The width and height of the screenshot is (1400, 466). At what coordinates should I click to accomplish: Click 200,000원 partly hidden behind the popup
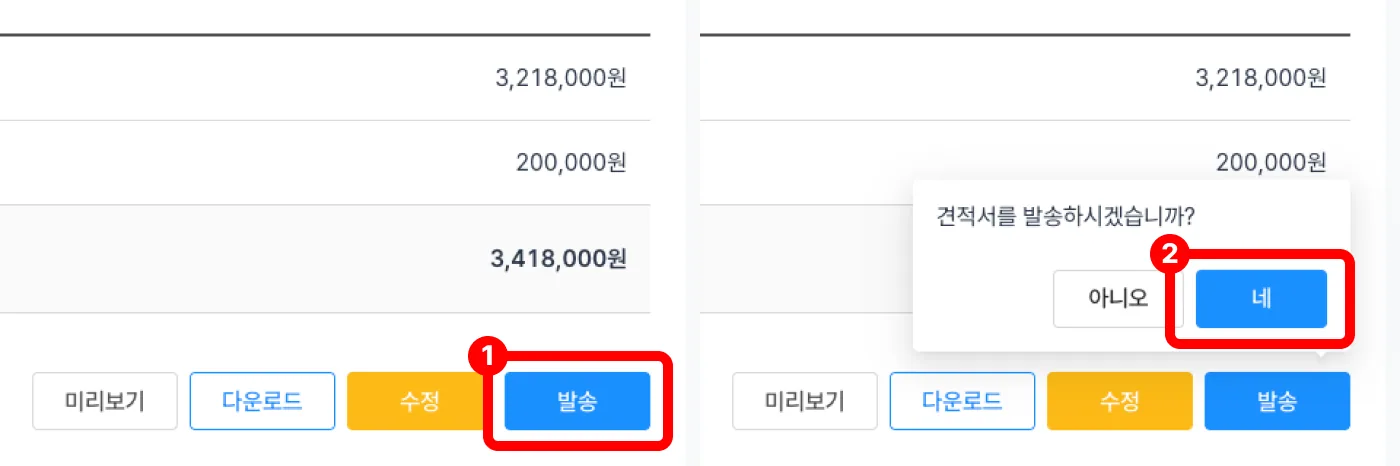tap(1271, 162)
